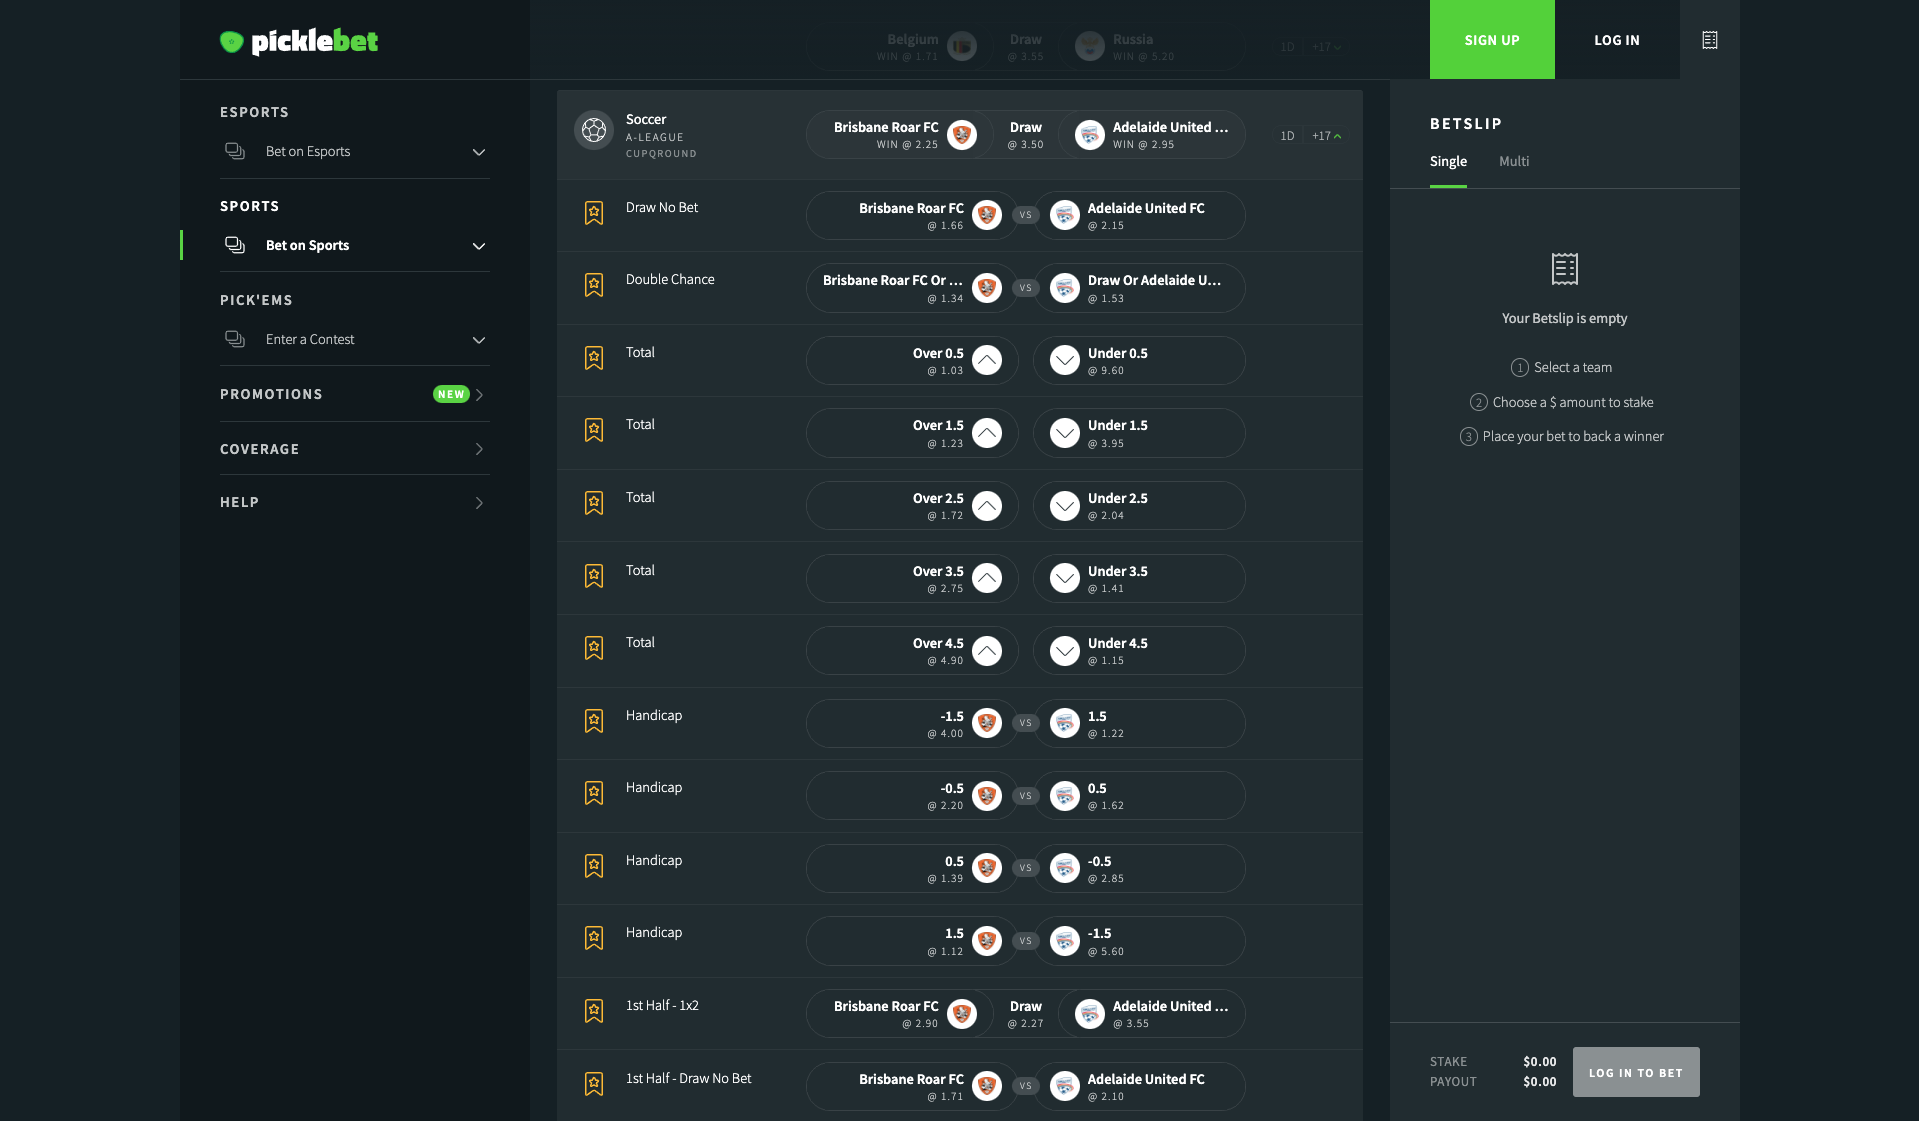
Task: Bookmark the Total Over 0.5 market
Action: pos(594,358)
